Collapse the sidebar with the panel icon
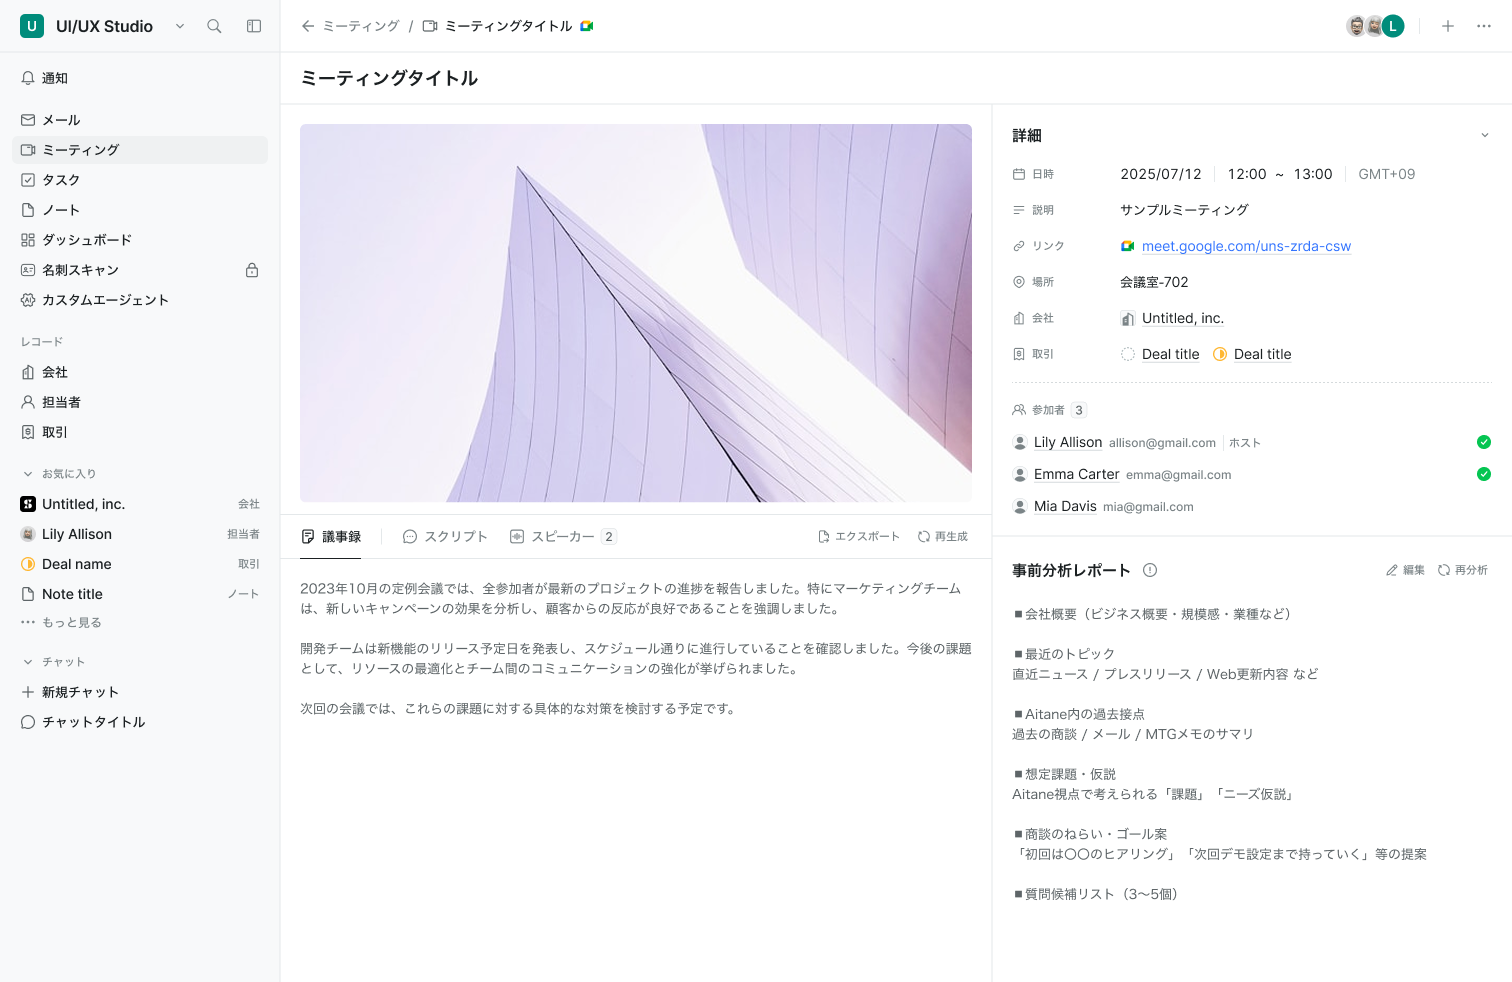Viewport: 1512px width, 982px height. coord(254,26)
